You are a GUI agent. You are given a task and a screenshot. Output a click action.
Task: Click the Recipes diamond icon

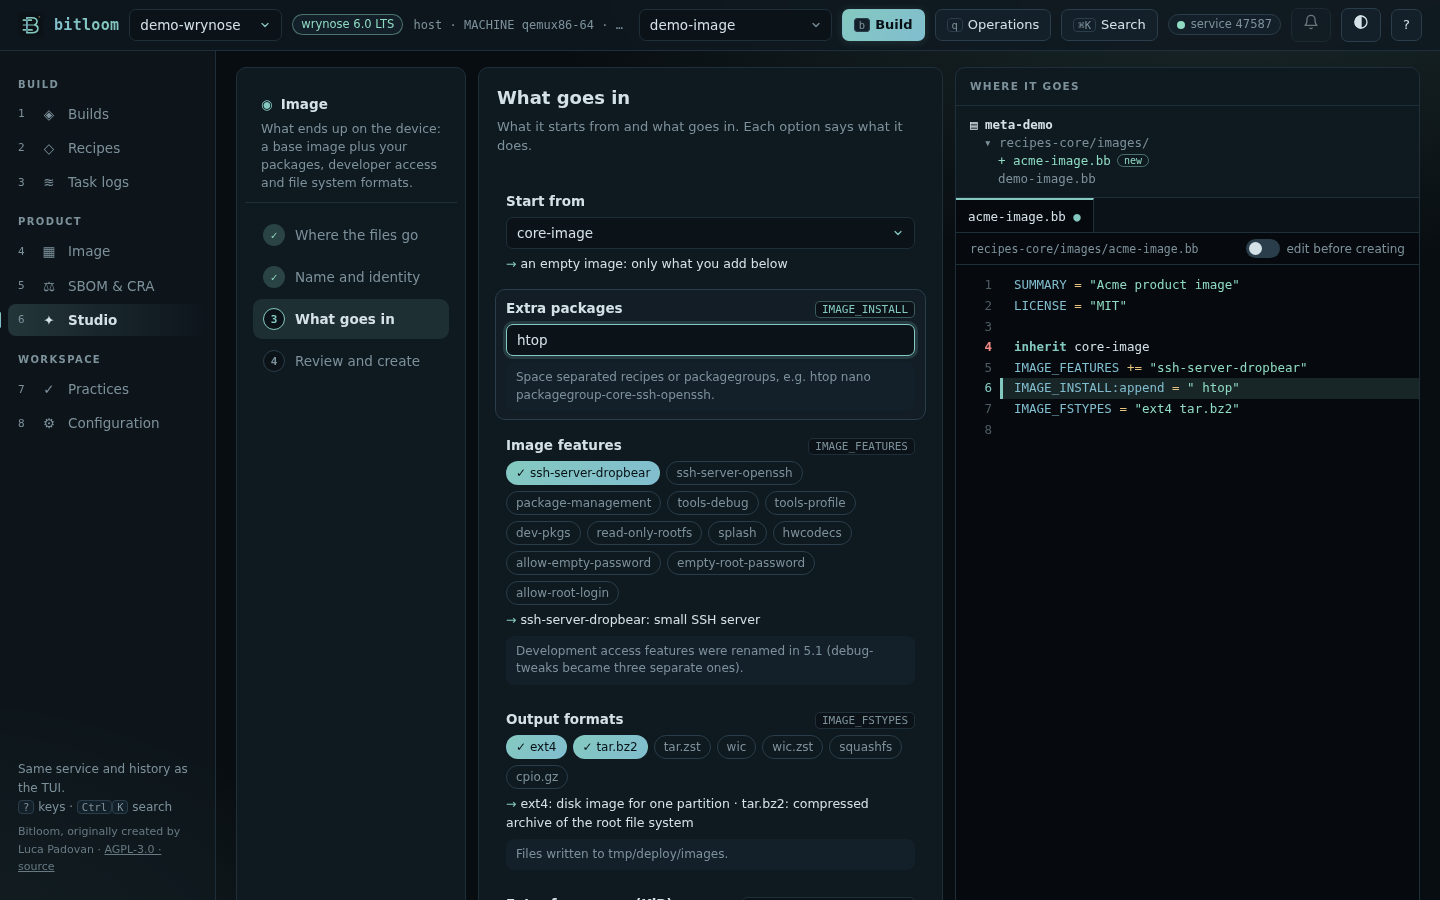coord(49,149)
